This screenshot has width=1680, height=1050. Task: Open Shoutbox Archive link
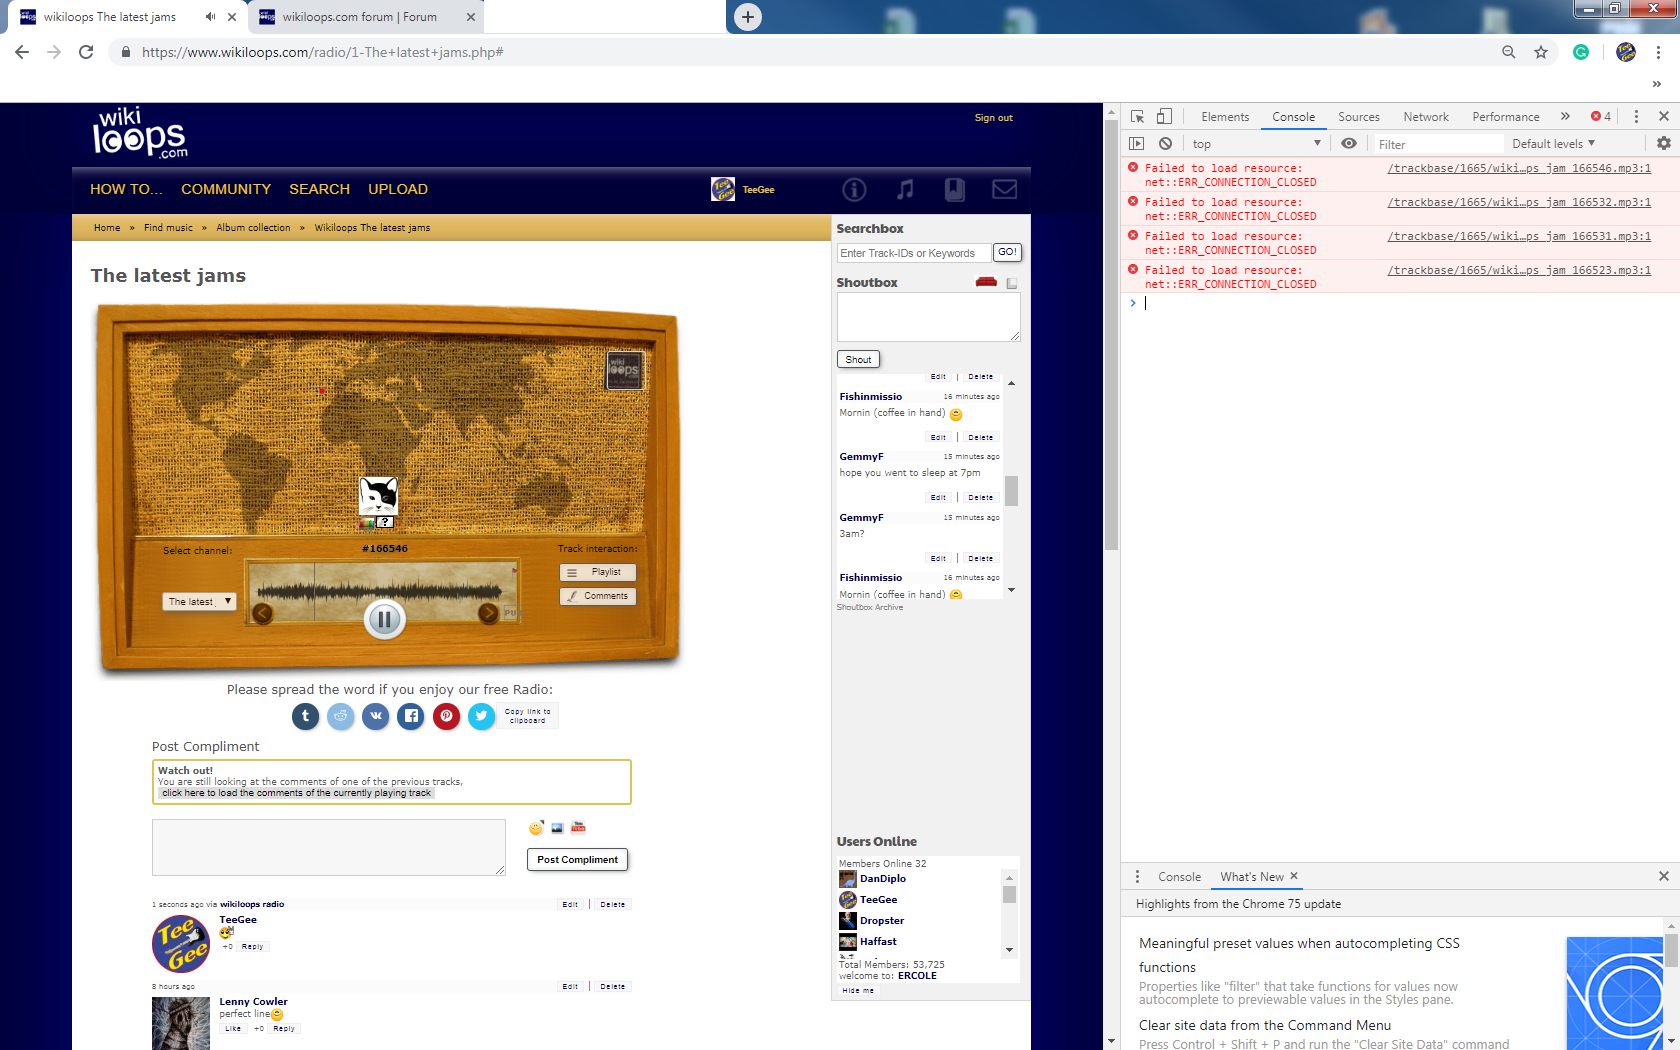click(x=870, y=607)
